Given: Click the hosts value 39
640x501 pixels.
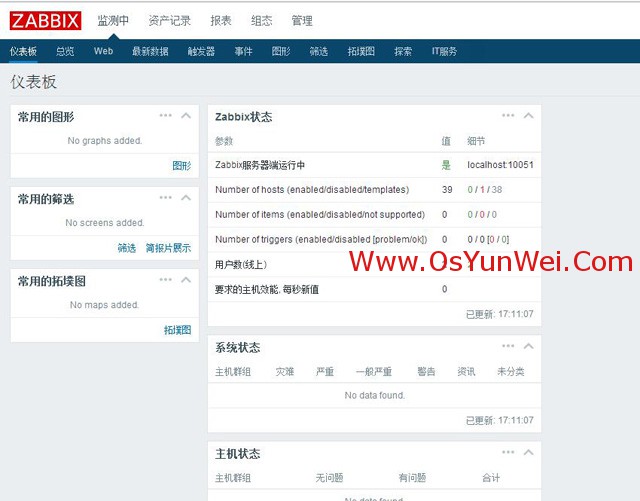Looking at the screenshot, I should [x=447, y=190].
